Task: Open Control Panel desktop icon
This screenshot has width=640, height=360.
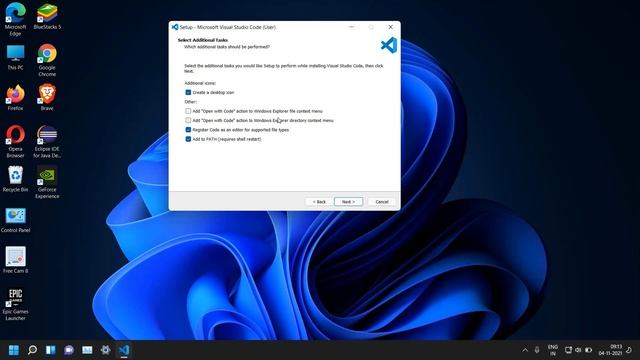Action: click(16, 220)
